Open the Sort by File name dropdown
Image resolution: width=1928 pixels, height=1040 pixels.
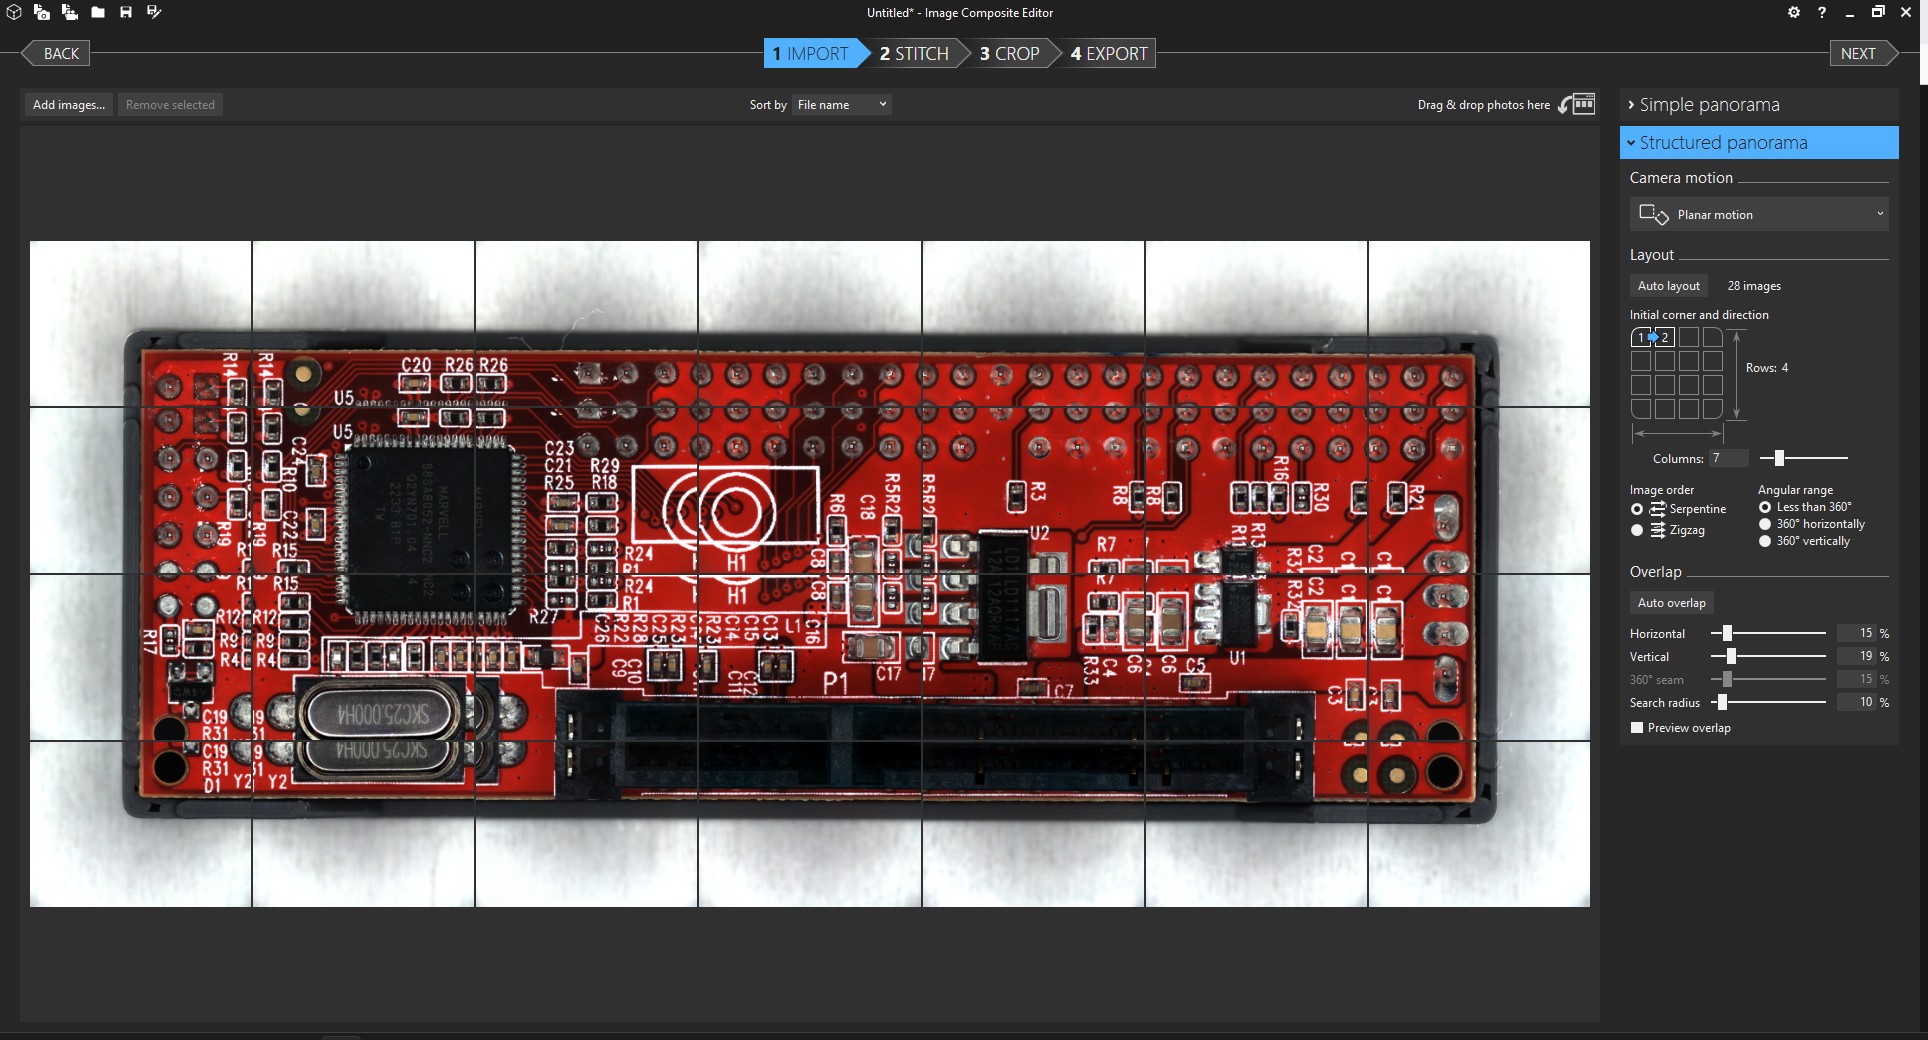point(841,105)
